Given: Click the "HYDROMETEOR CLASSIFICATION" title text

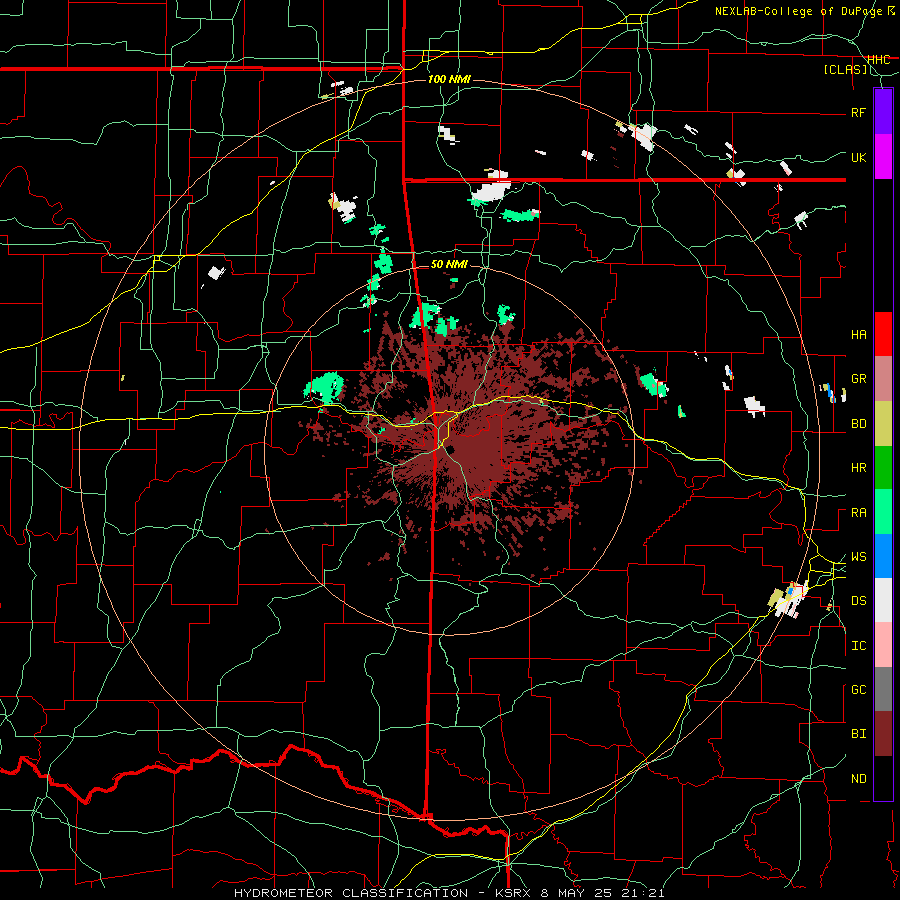Looking at the screenshot, I should pos(351,893).
